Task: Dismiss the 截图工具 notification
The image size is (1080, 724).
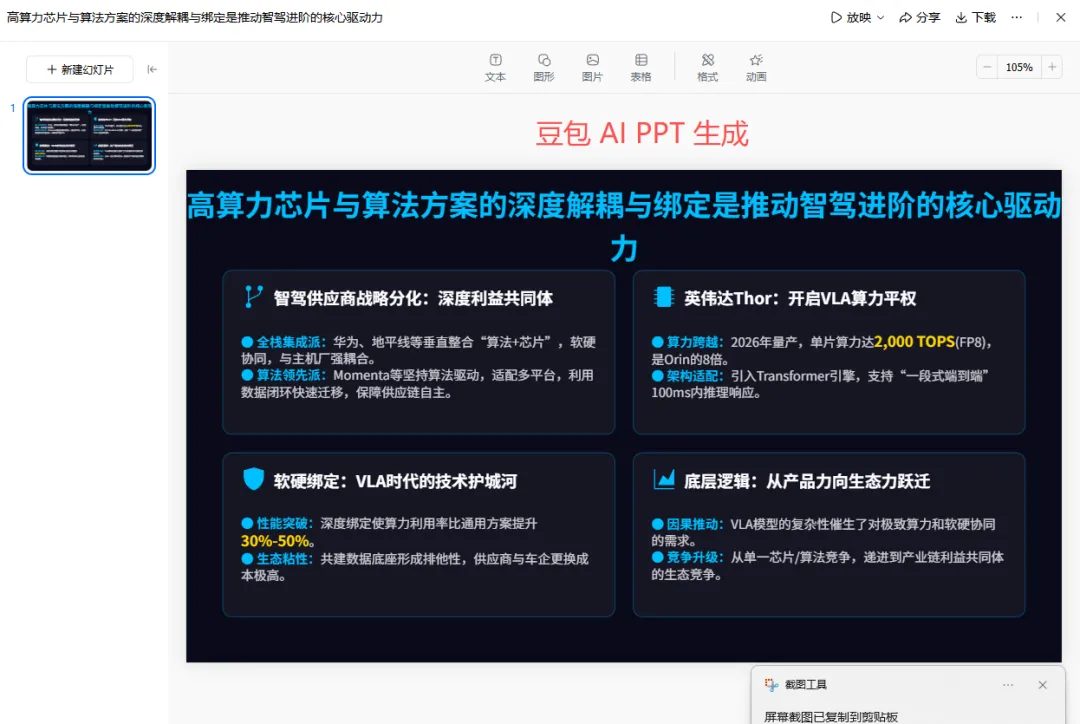Action: tap(1042, 685)
